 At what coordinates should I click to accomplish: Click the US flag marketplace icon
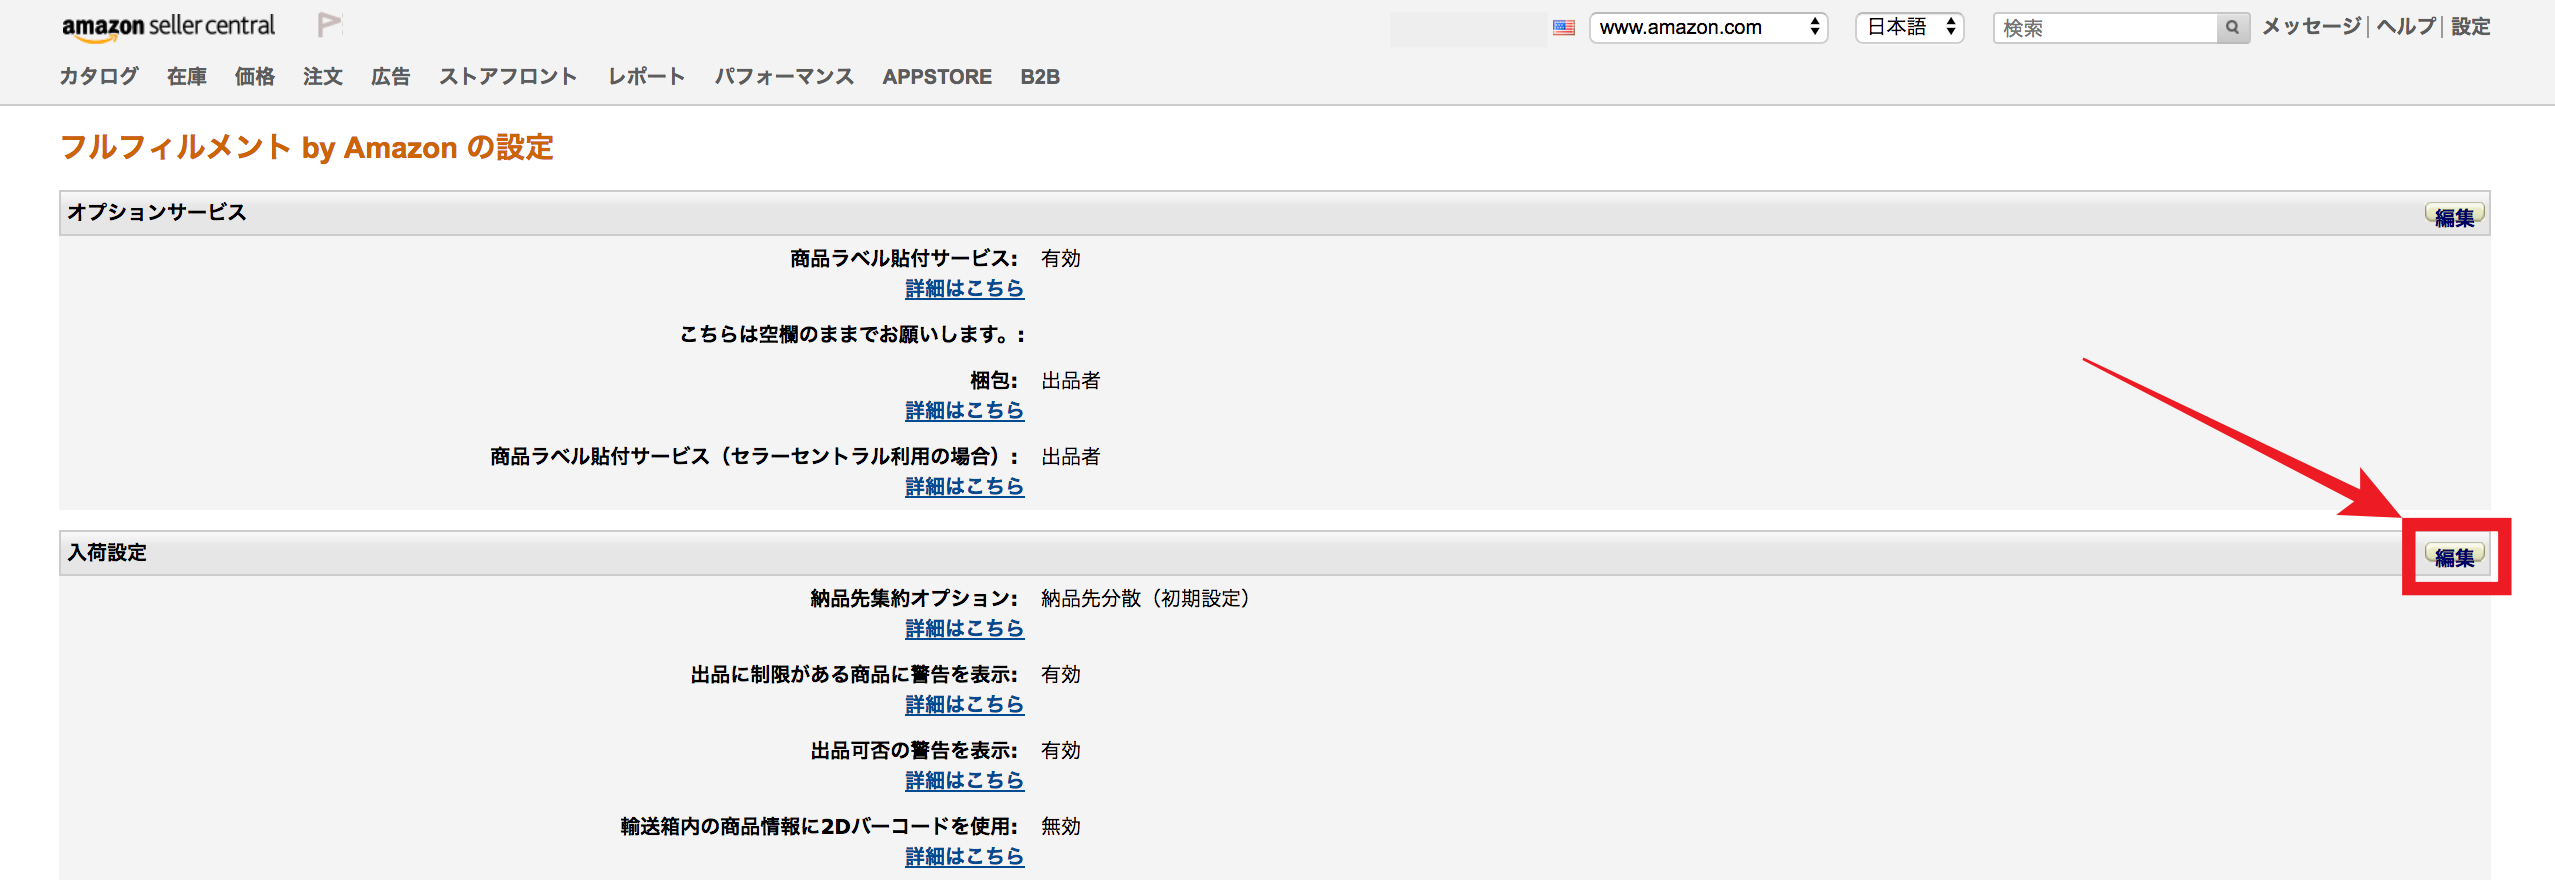click(x=1564, y=28)
